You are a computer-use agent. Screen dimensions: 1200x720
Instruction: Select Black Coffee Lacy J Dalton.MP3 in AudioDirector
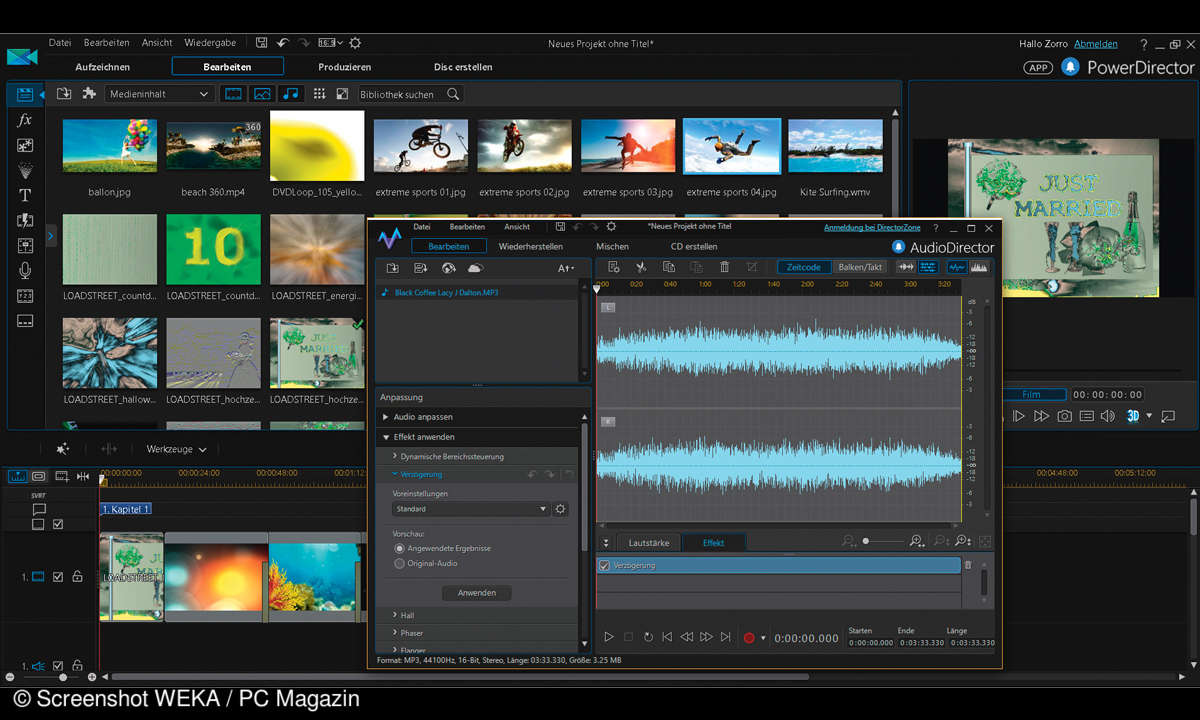pyautogui.click(x=446, y=292)
